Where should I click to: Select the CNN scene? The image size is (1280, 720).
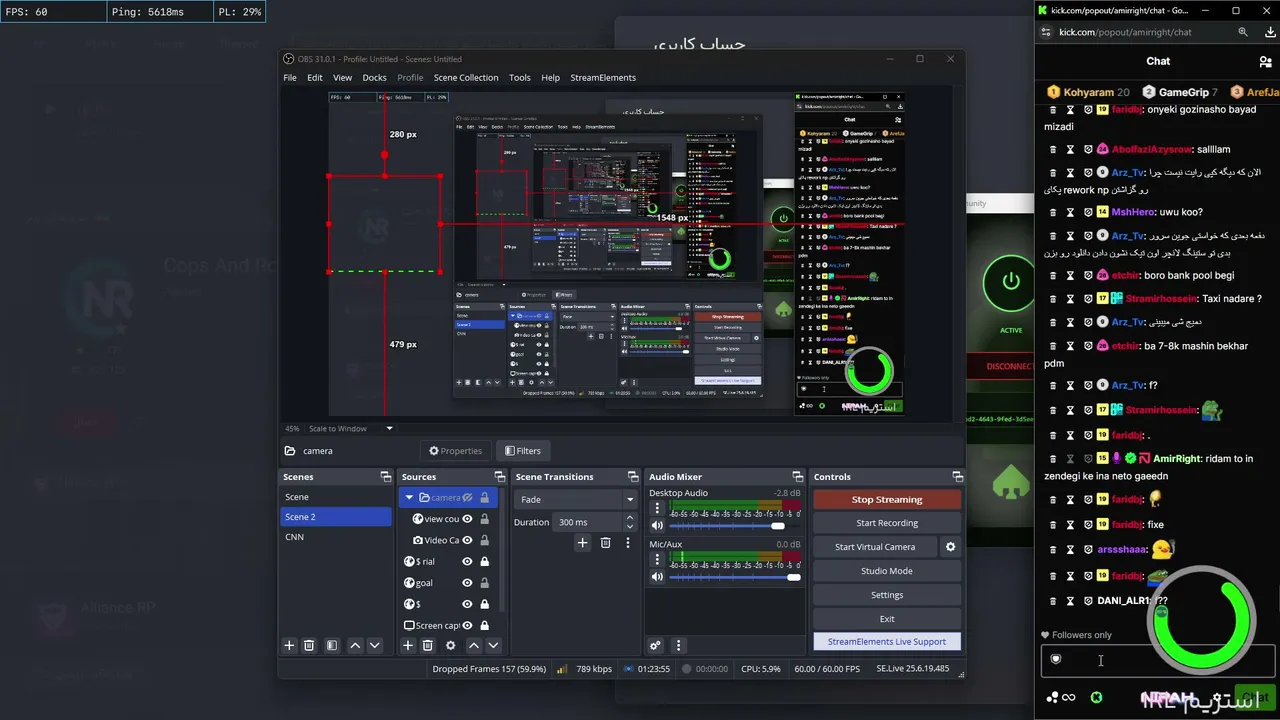point(335,537)
